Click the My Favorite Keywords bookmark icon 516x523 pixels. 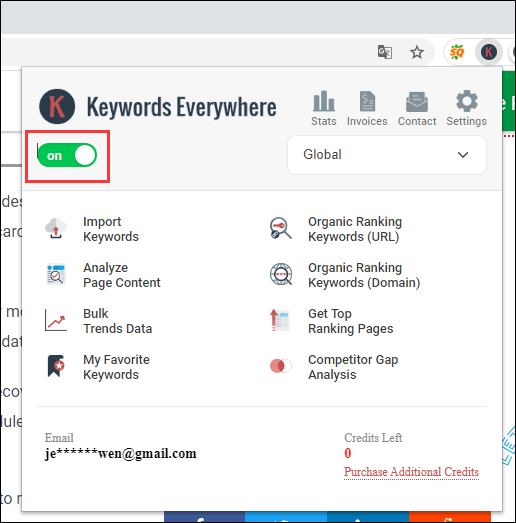pyautogui.click(x=56, y=366)
